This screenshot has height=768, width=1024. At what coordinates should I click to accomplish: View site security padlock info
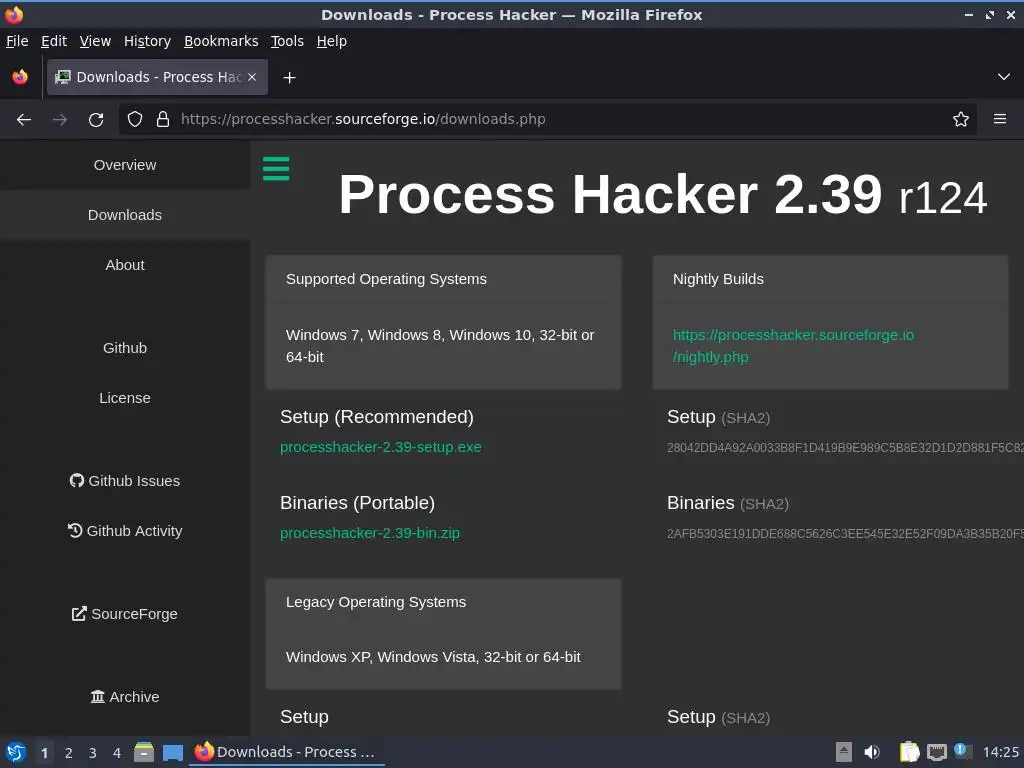coord(163,119)
